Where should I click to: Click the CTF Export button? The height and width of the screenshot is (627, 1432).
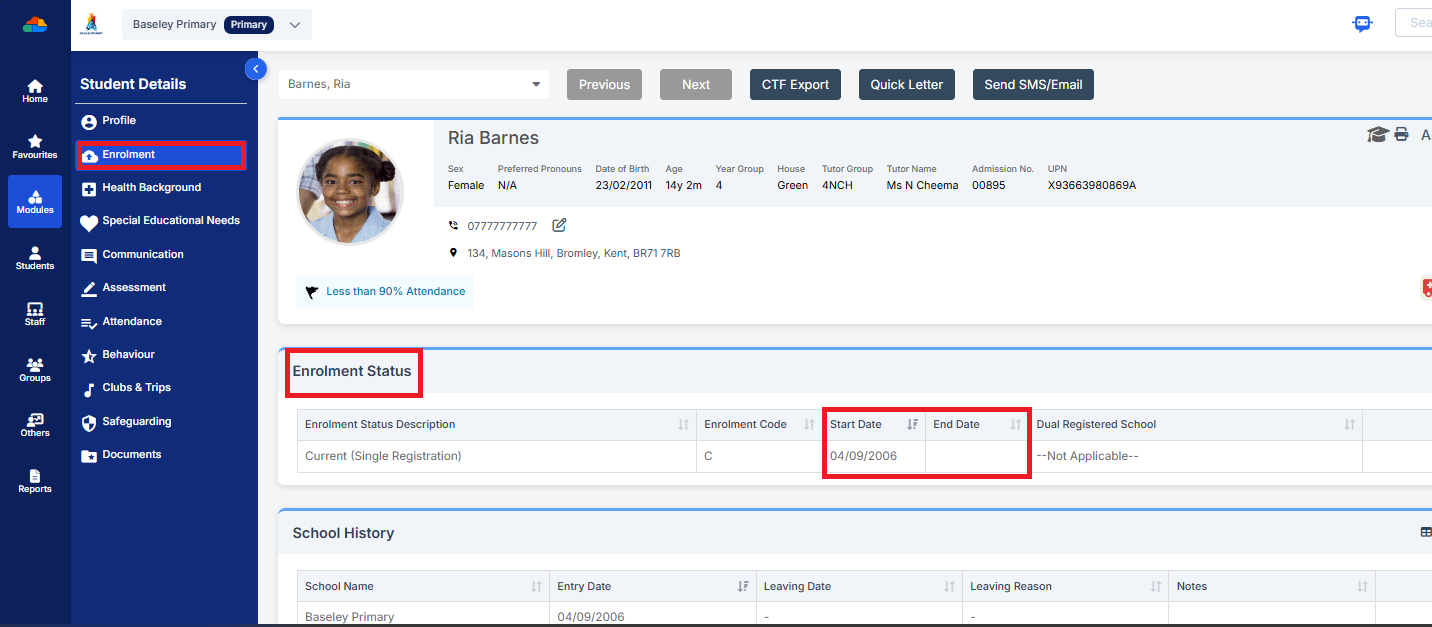795,85
